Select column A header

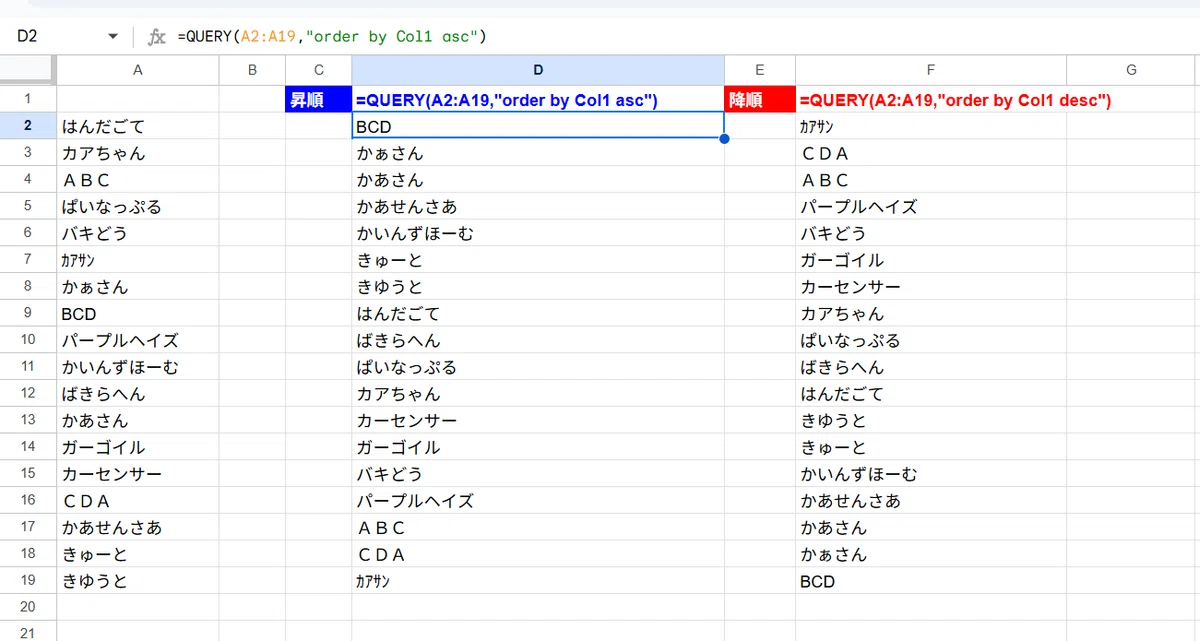click(x=138, y=70)
